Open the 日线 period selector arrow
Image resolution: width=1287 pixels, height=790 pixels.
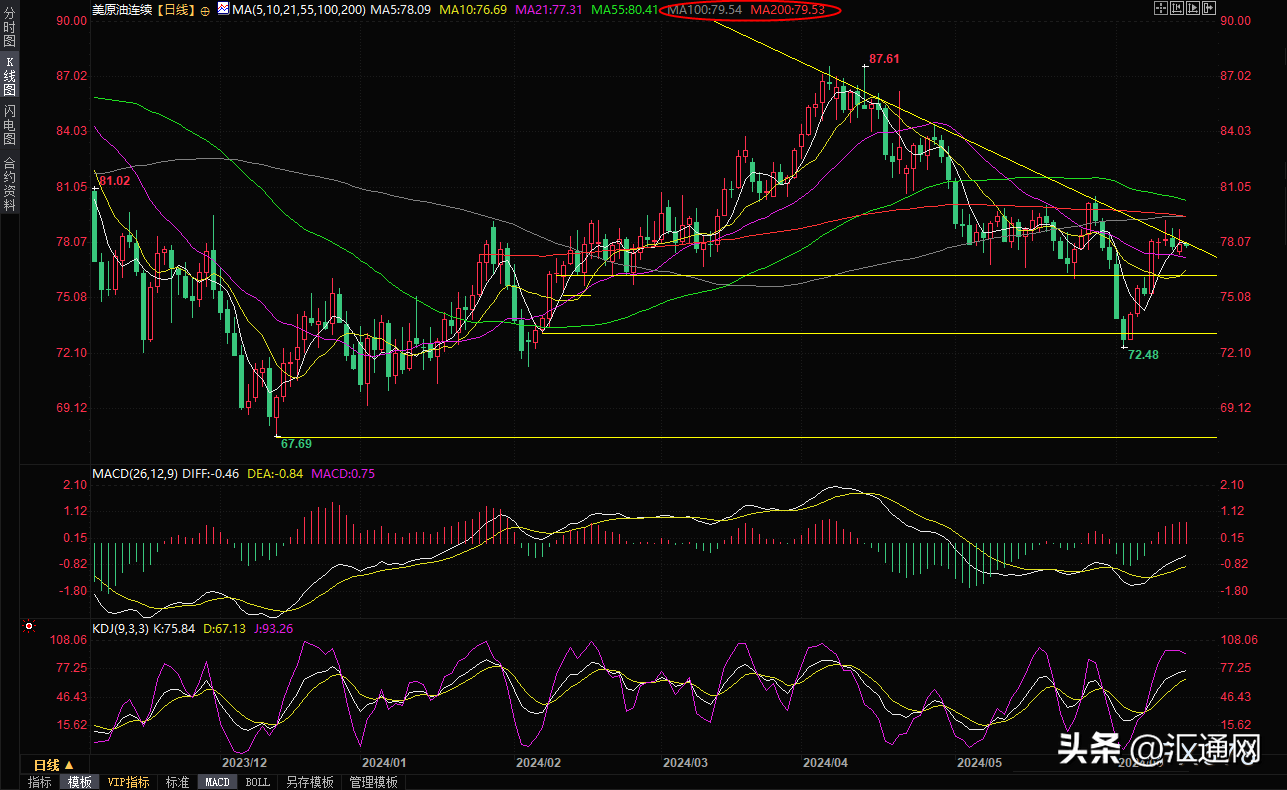[69, 765]
